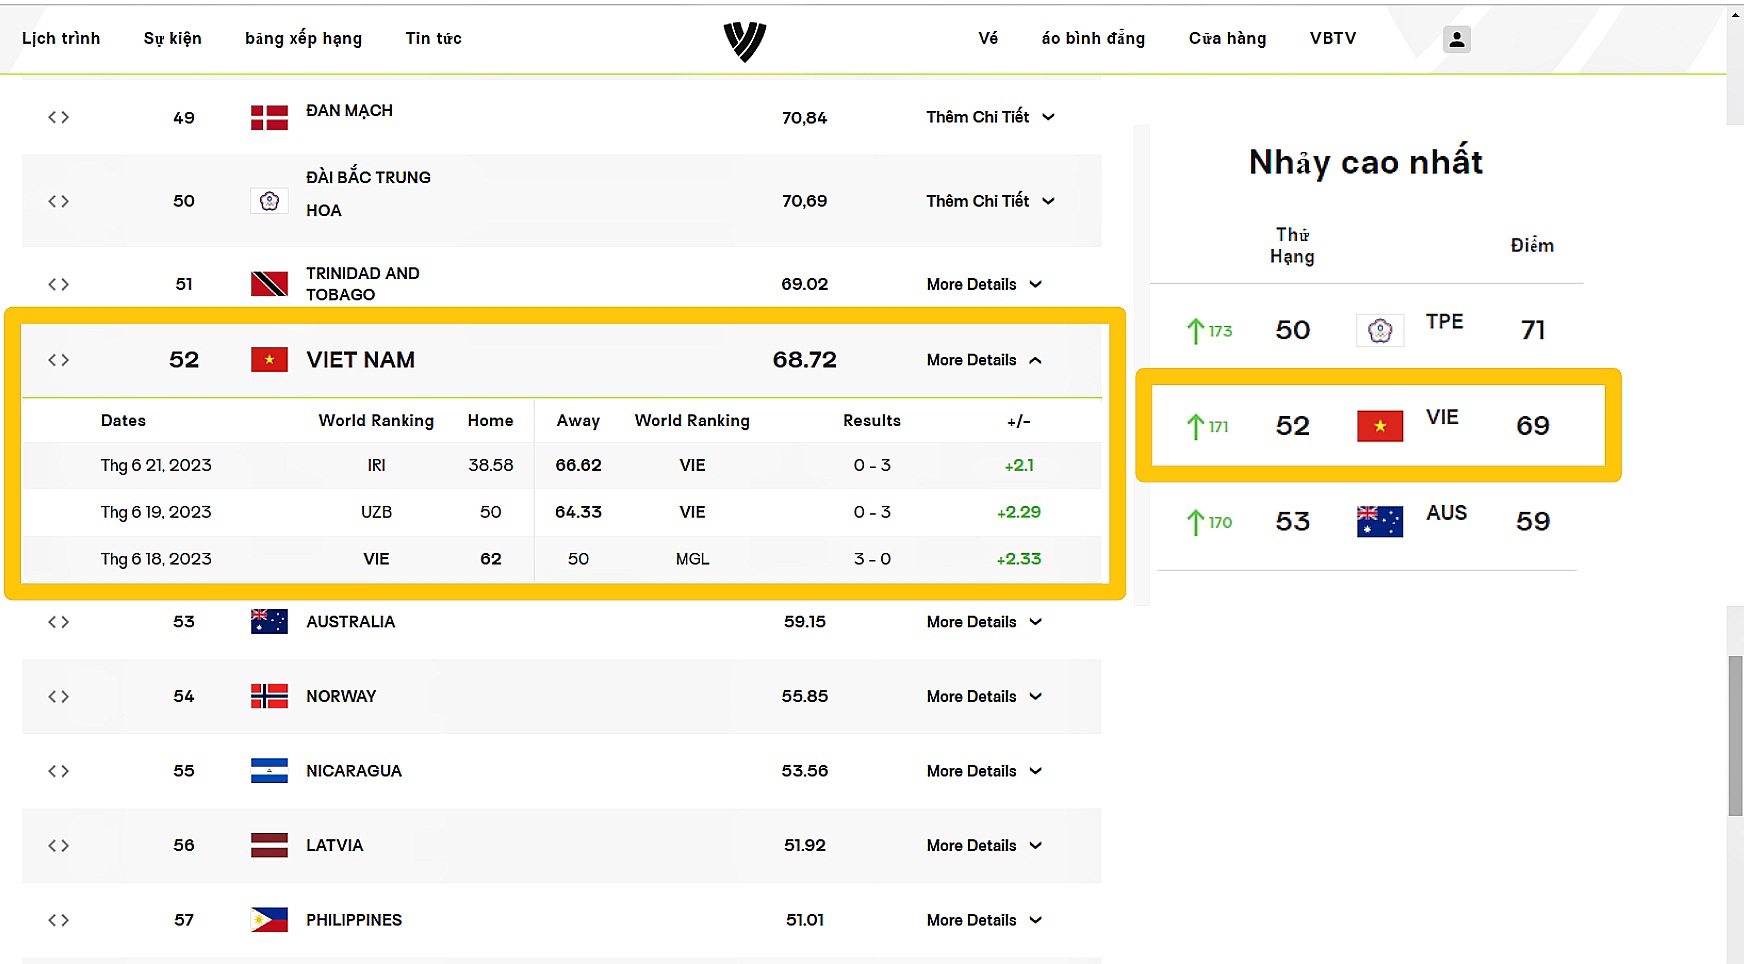Click the +2.29 points change value
This screenshot has height=964, width=1744.
point(1019,512)
